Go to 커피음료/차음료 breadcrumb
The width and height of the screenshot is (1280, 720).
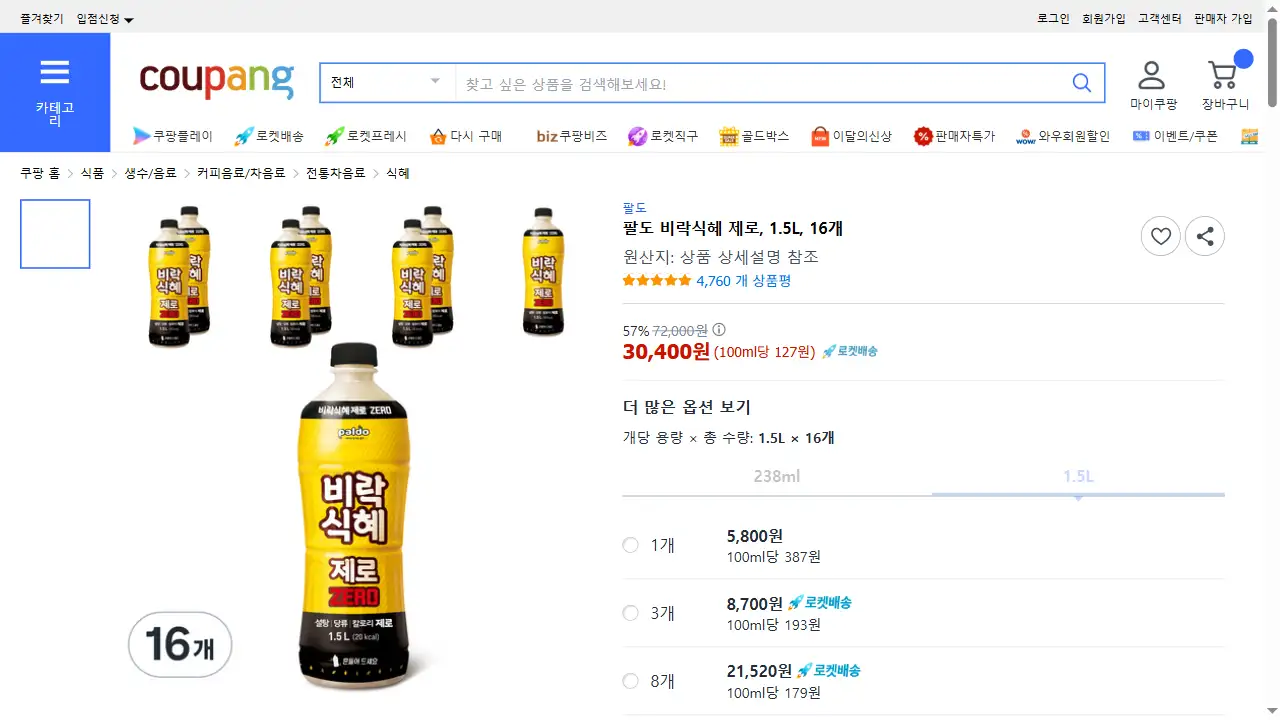(x=241, y=173)
